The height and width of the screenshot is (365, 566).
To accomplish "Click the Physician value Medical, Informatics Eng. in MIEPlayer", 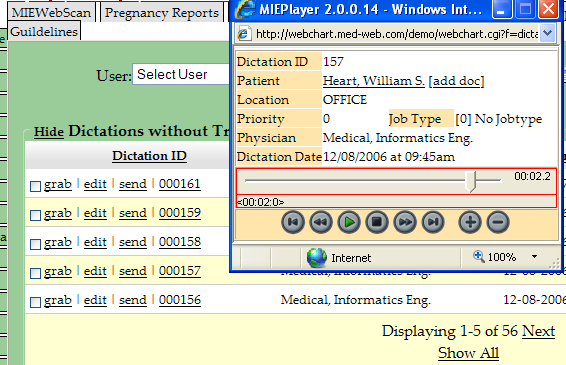I will point(397,138).
